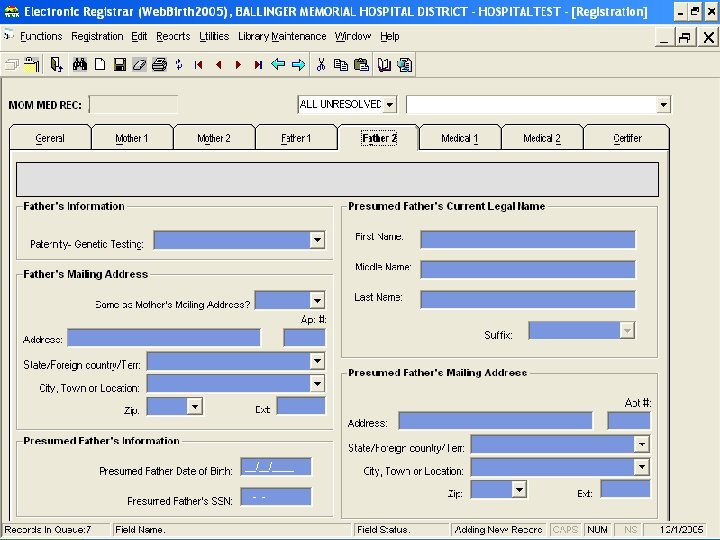
Task: Click the scissors cut icon
Action: 321,65
